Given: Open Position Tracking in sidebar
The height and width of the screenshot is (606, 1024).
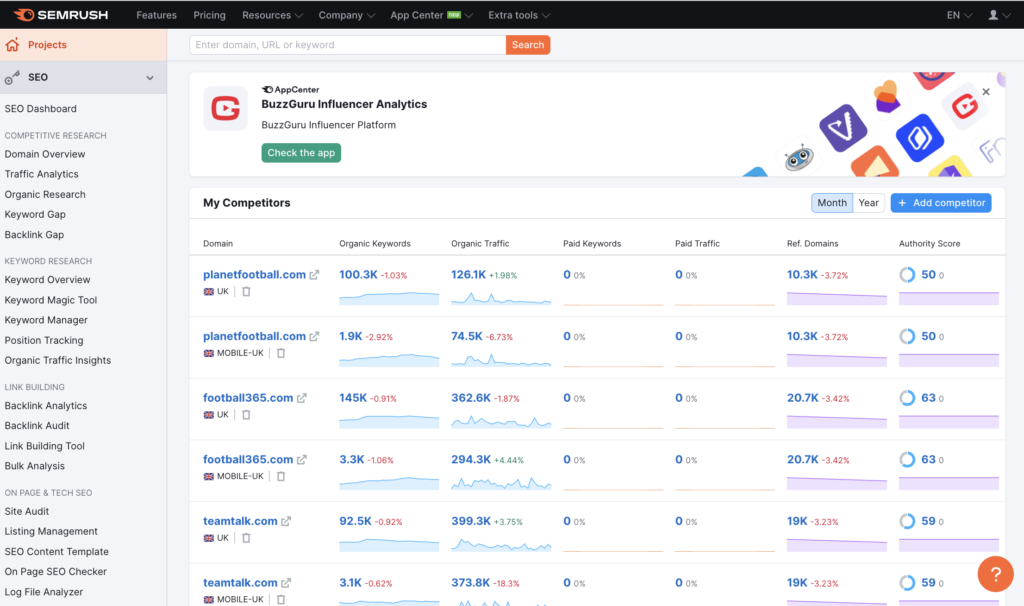Looking at the screenshot, I should click(x=44, y=340).
